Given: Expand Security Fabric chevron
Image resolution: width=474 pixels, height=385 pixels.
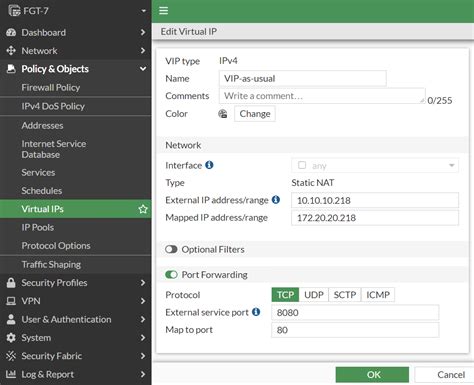Looking at the screenshot, I should click(x=143, y=356).
